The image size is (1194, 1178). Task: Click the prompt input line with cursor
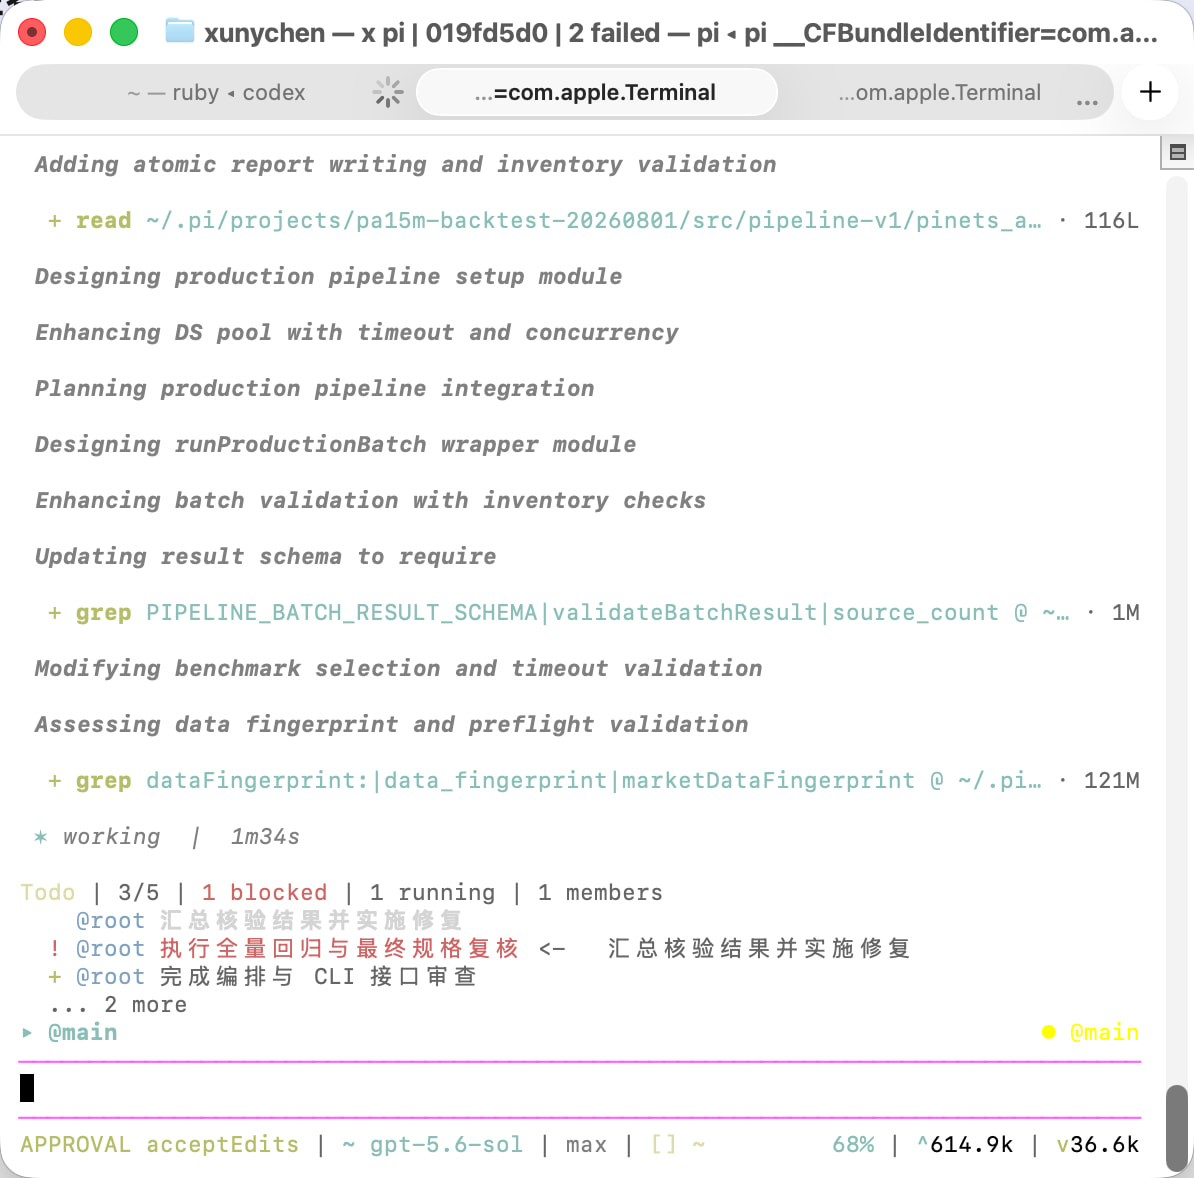[579, 1088]
